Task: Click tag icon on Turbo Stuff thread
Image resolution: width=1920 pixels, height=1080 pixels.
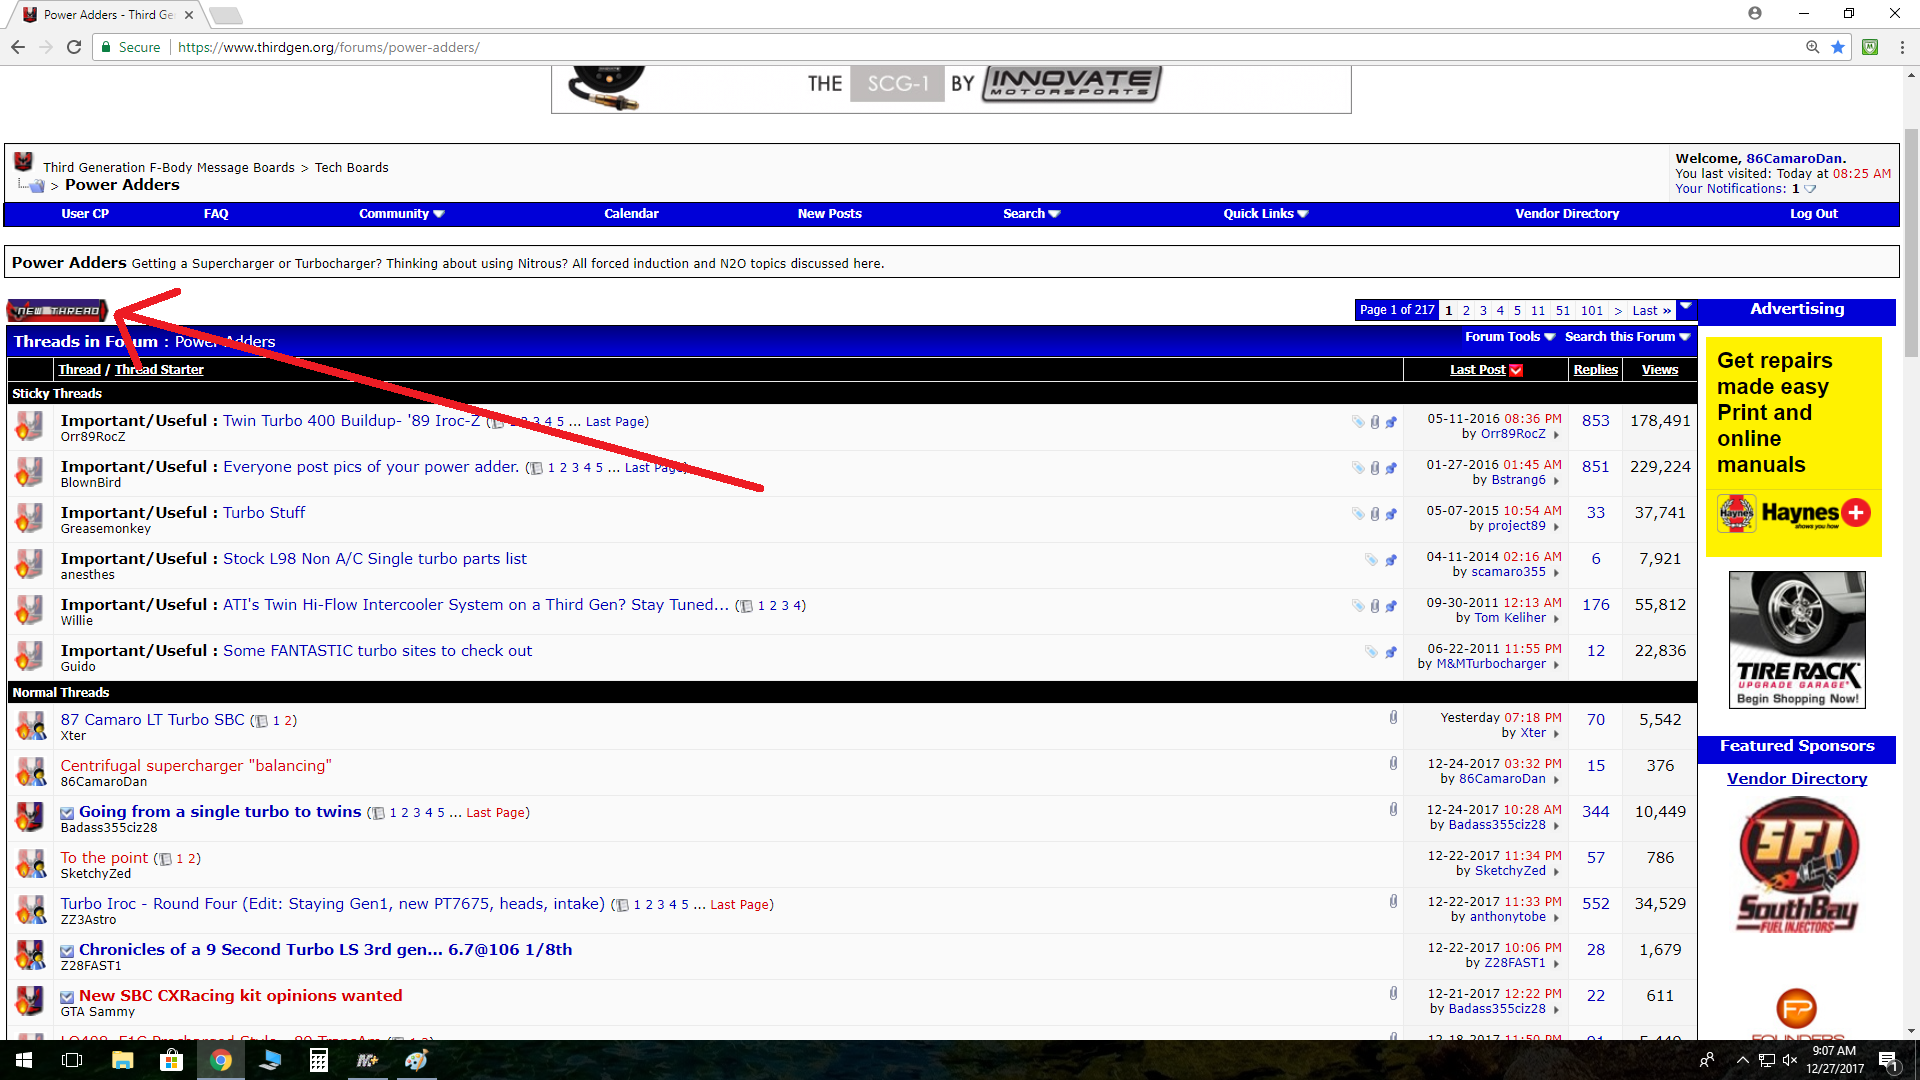Action: coord(1358,514)
